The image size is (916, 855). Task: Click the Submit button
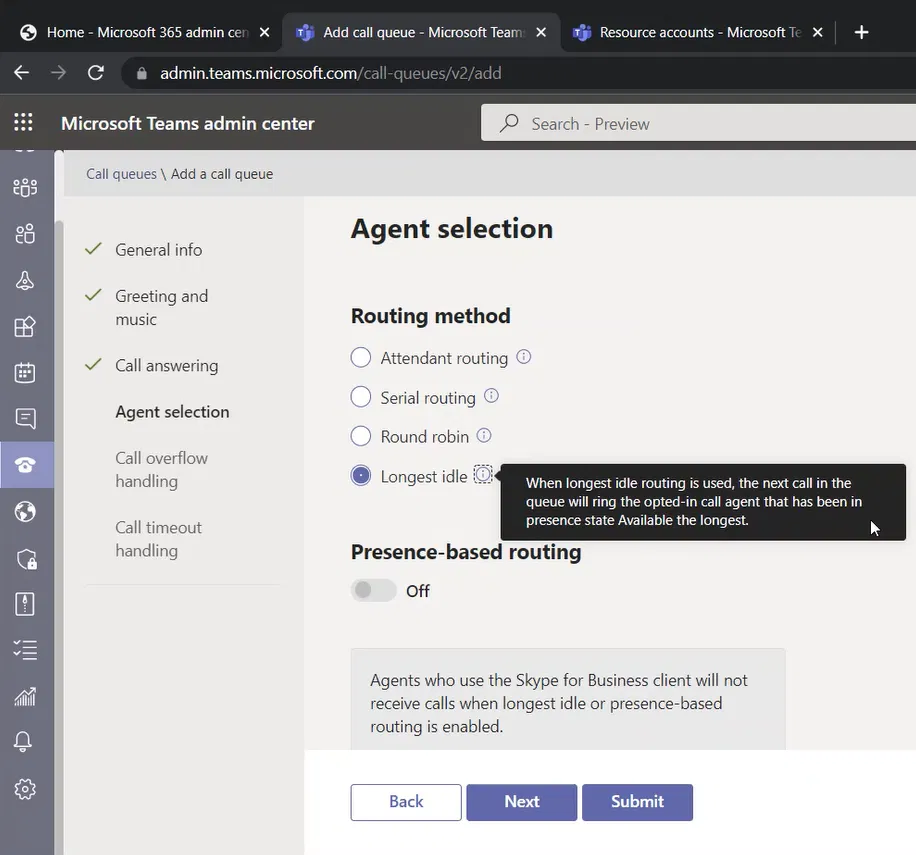[637, 802]
